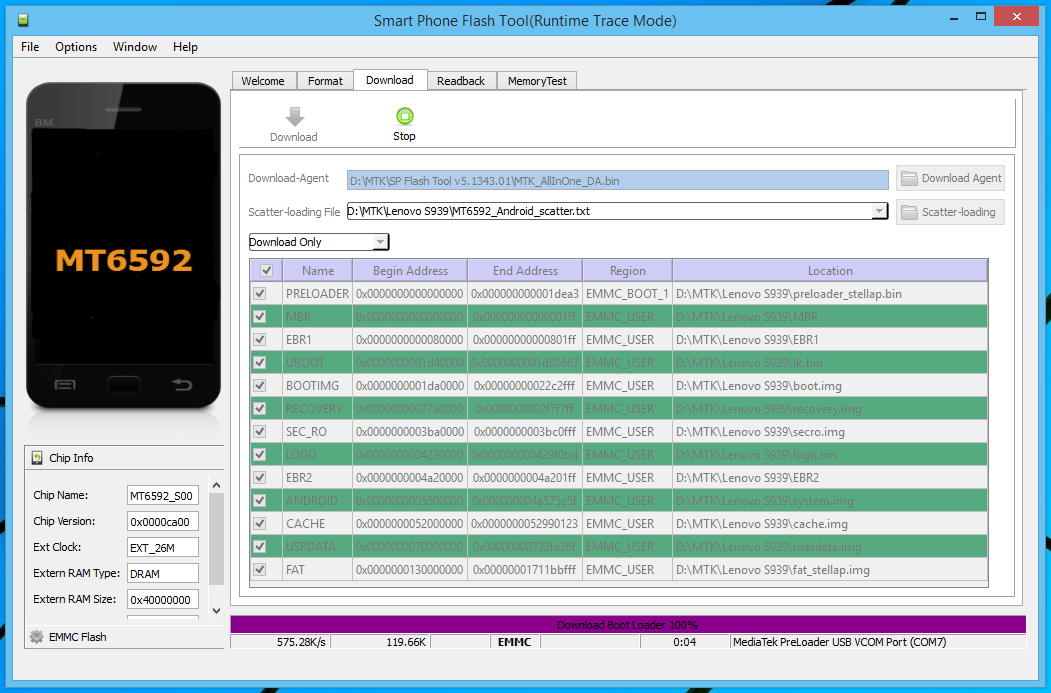The height and width of the screenshot is (693, 1051).
Task: Click the End Address column header
Action: point(526,271)
